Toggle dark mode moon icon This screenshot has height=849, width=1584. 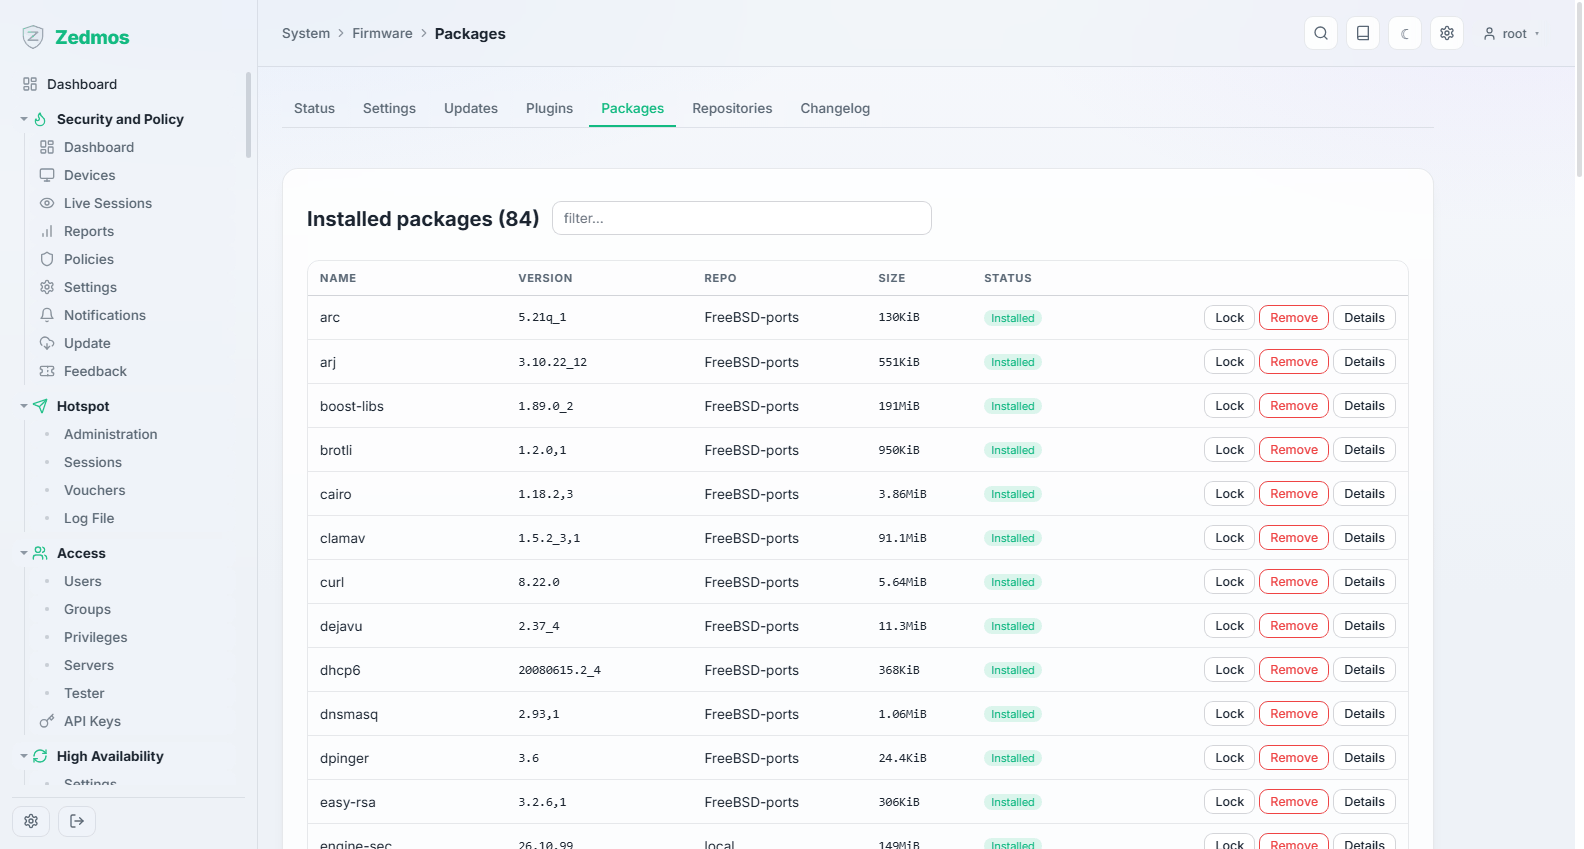click(1405, 33)
